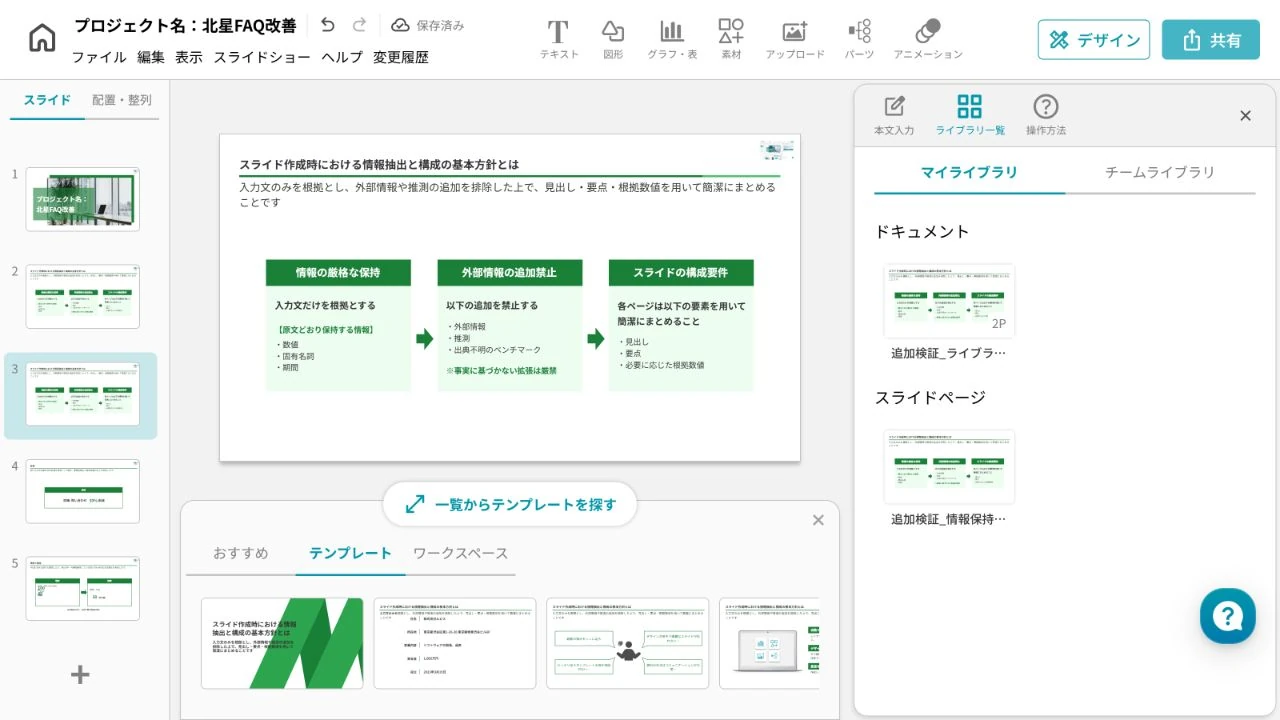Click the project title 北星FAQ改善
This screenshot has width=1280, height=720.
coord(185,25)
